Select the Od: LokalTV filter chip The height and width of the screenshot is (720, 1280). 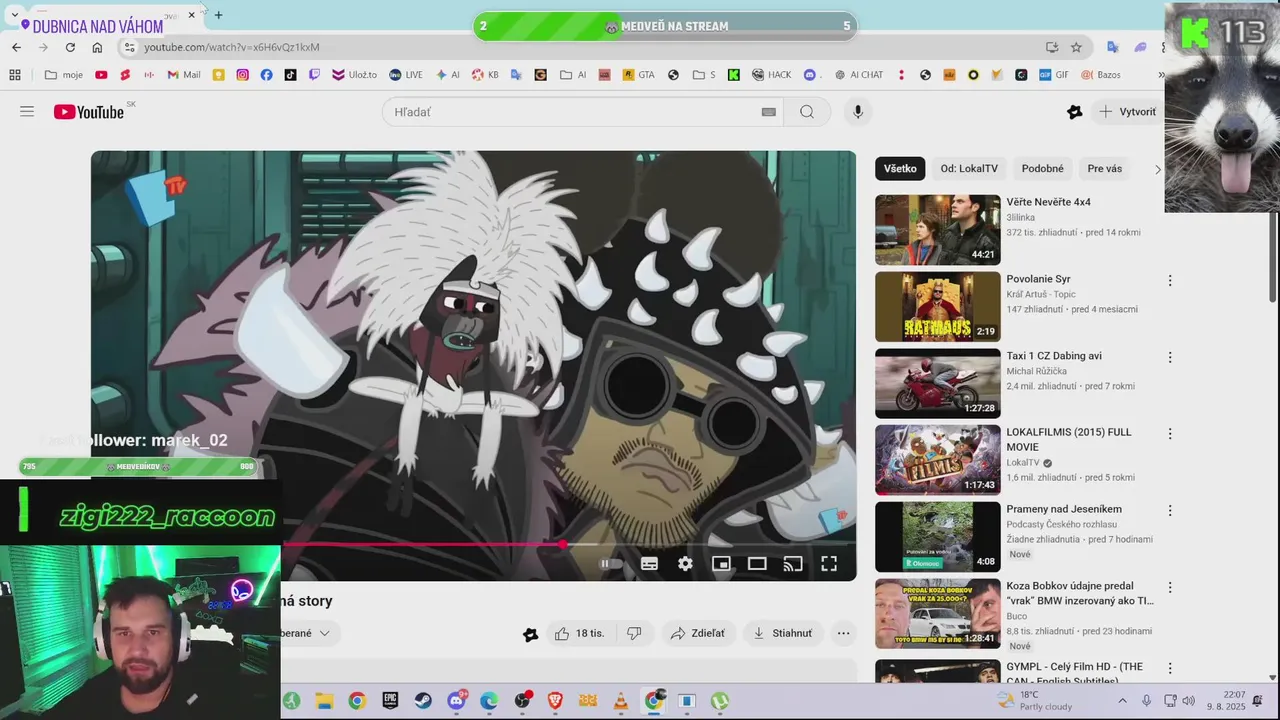coord(969,169)
